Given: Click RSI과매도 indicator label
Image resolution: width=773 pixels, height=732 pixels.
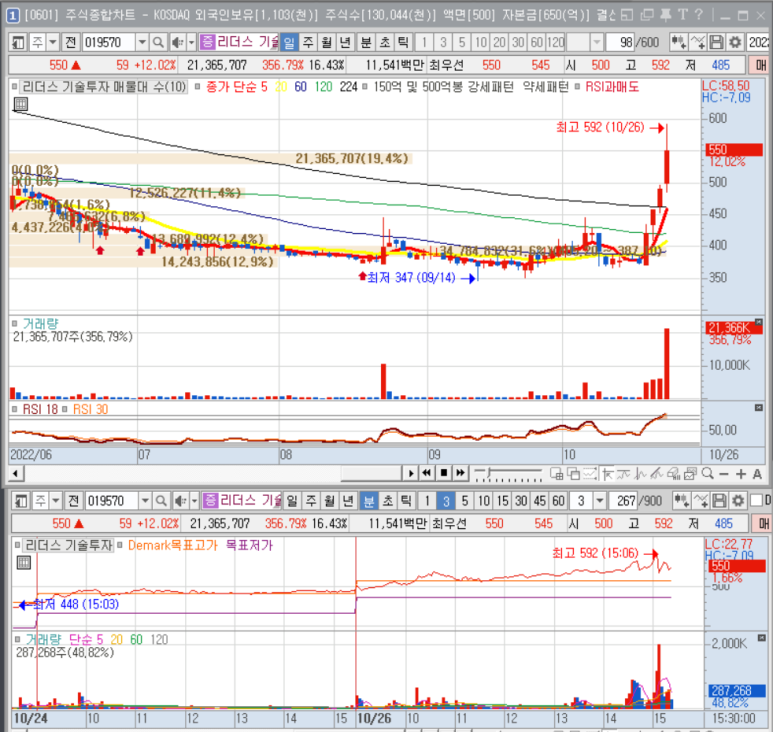Looking at the screenshot, I should (612, 87).
